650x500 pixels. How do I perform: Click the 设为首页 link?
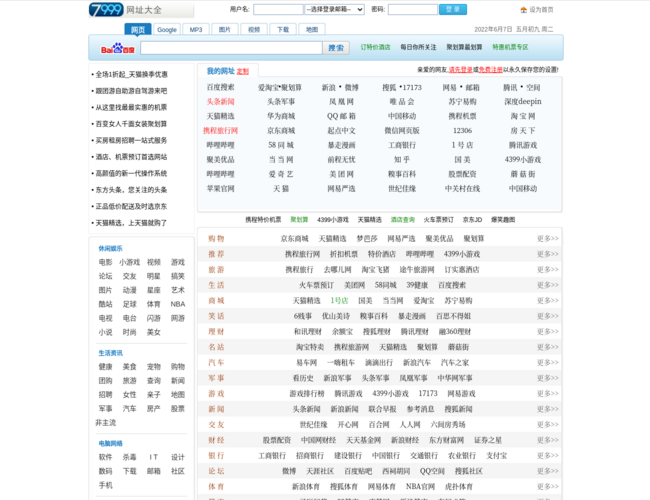pos(541,10)
